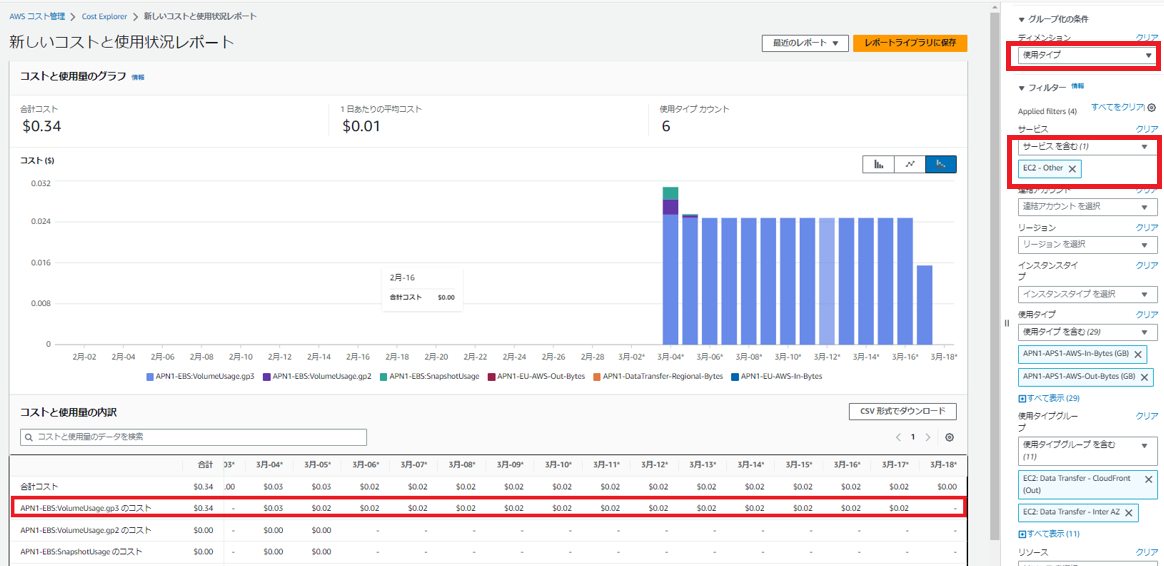Viewport: 1164px width, 566px height.
Task: Remove EC2: Data Transfer - CloudFront (Out) chip
Action: (1149, 479)
